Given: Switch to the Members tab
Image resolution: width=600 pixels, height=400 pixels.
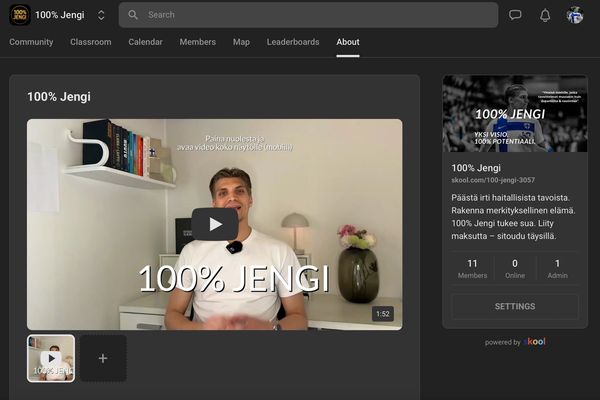Looking at the screenshot, I should [x=198, y=42].
